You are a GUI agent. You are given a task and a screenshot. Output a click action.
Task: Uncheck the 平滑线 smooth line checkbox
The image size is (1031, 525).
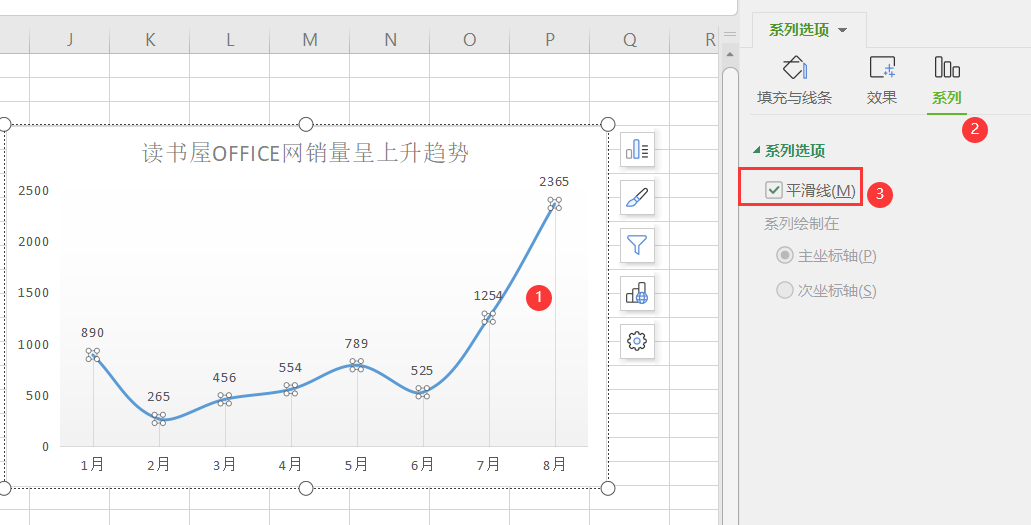click(x=773, y=190)
